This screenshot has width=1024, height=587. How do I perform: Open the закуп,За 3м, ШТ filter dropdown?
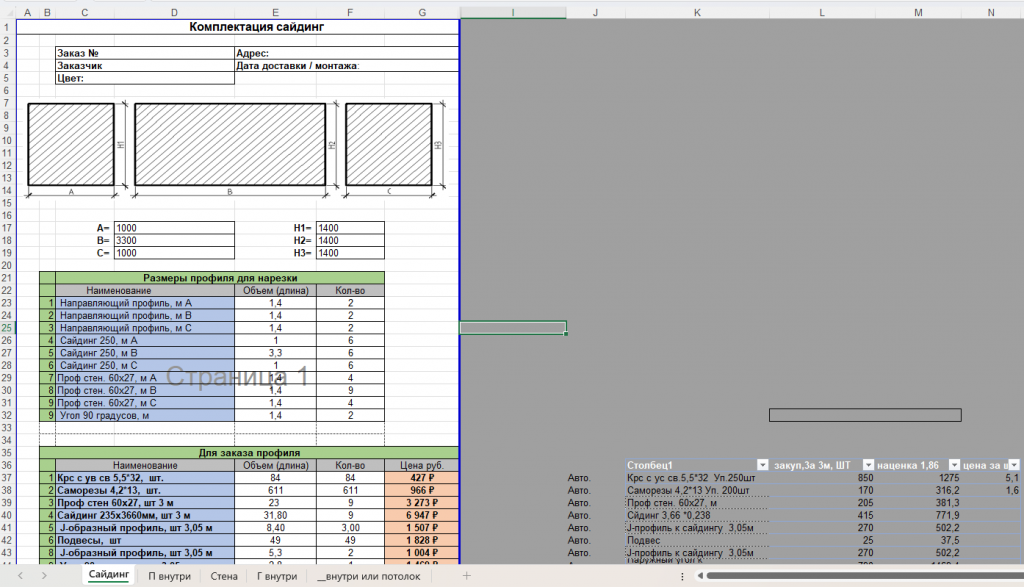tap(868, 465)
